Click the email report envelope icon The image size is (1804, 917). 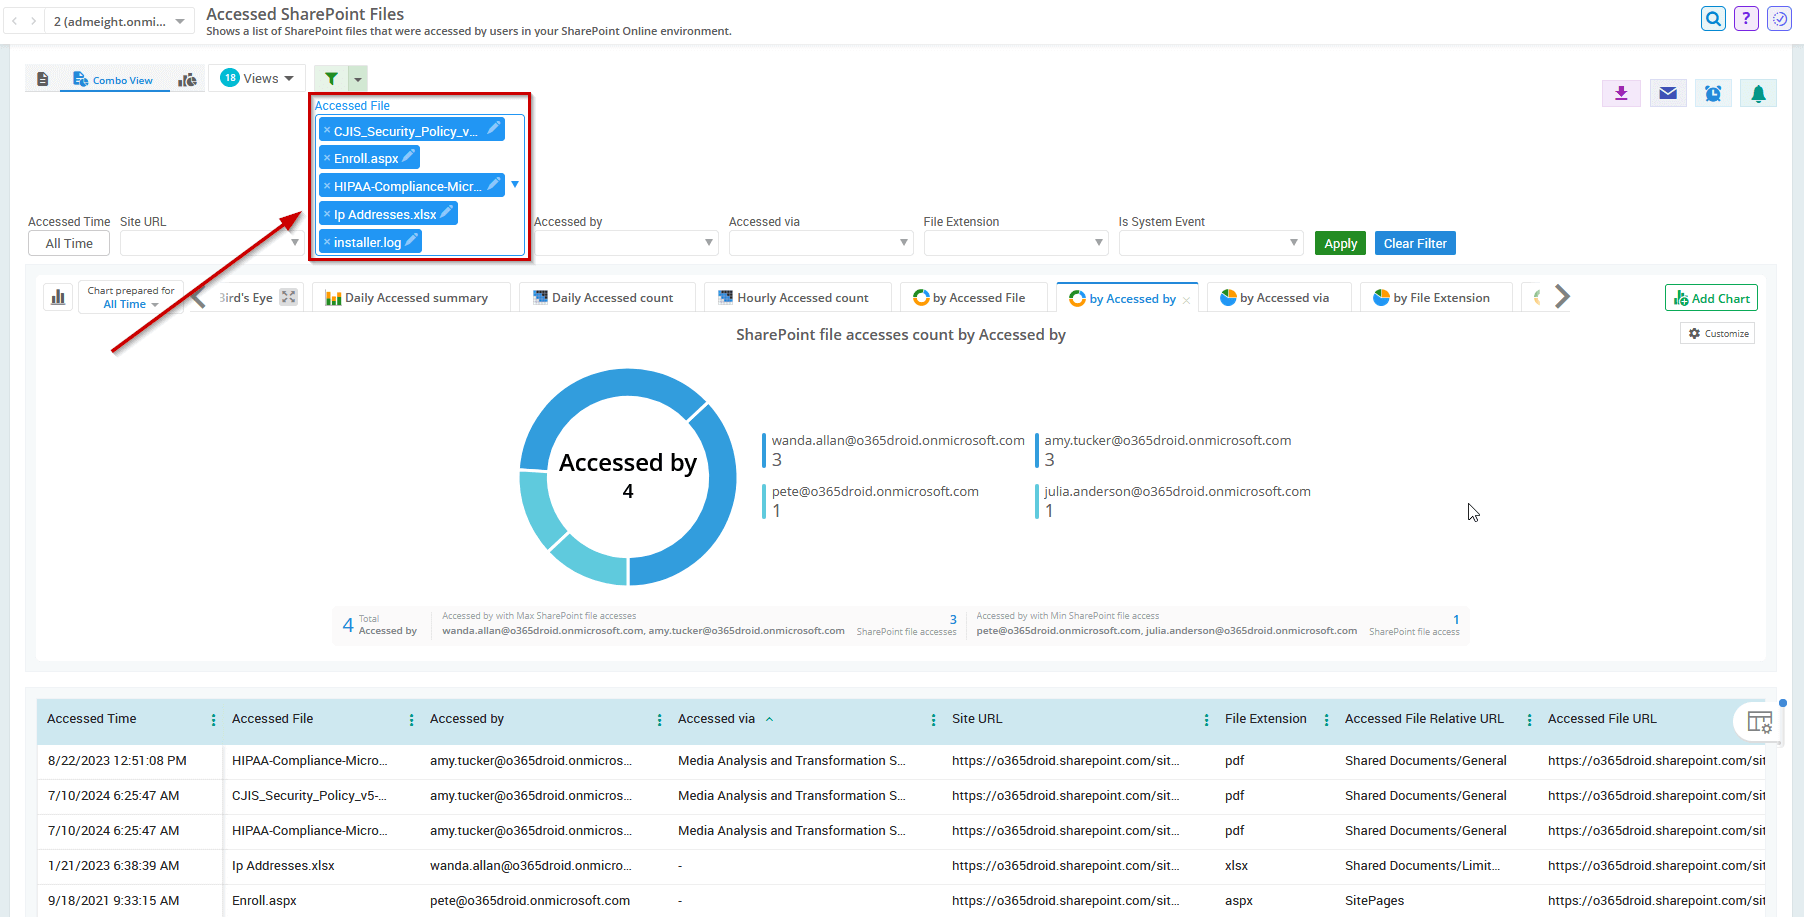[x=1667, y=93]
